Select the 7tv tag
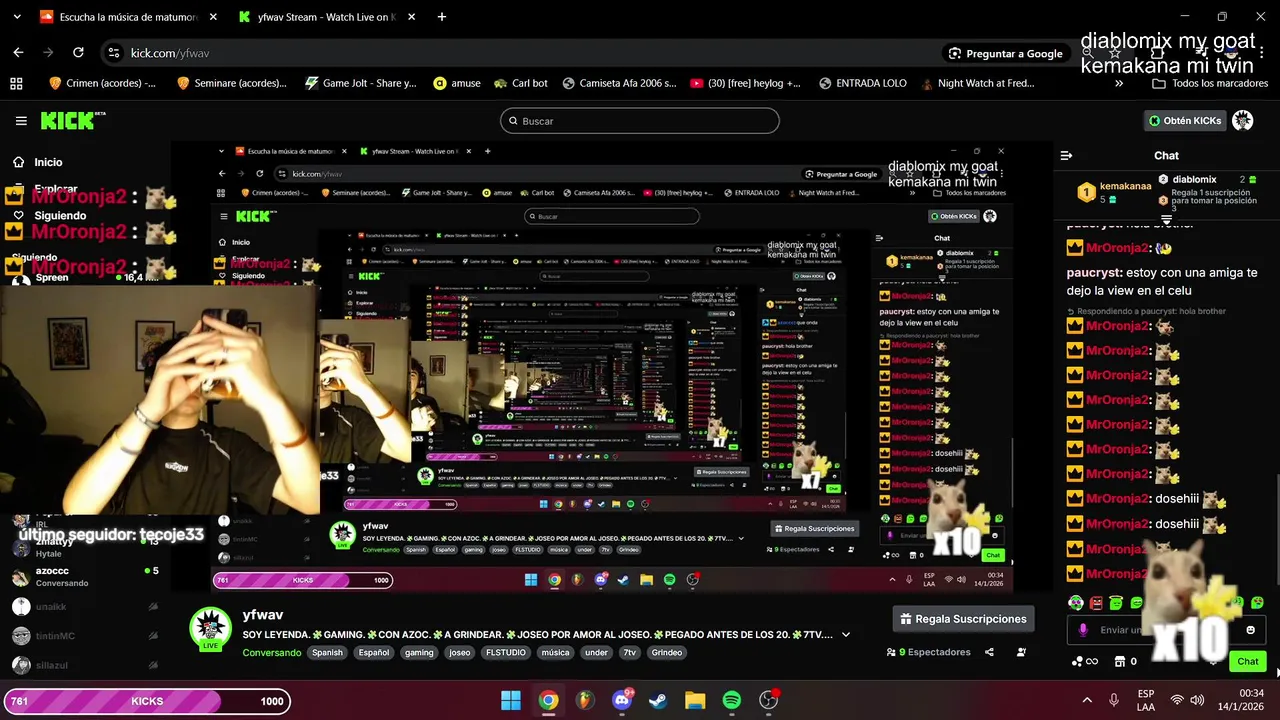 coord(630,653)
